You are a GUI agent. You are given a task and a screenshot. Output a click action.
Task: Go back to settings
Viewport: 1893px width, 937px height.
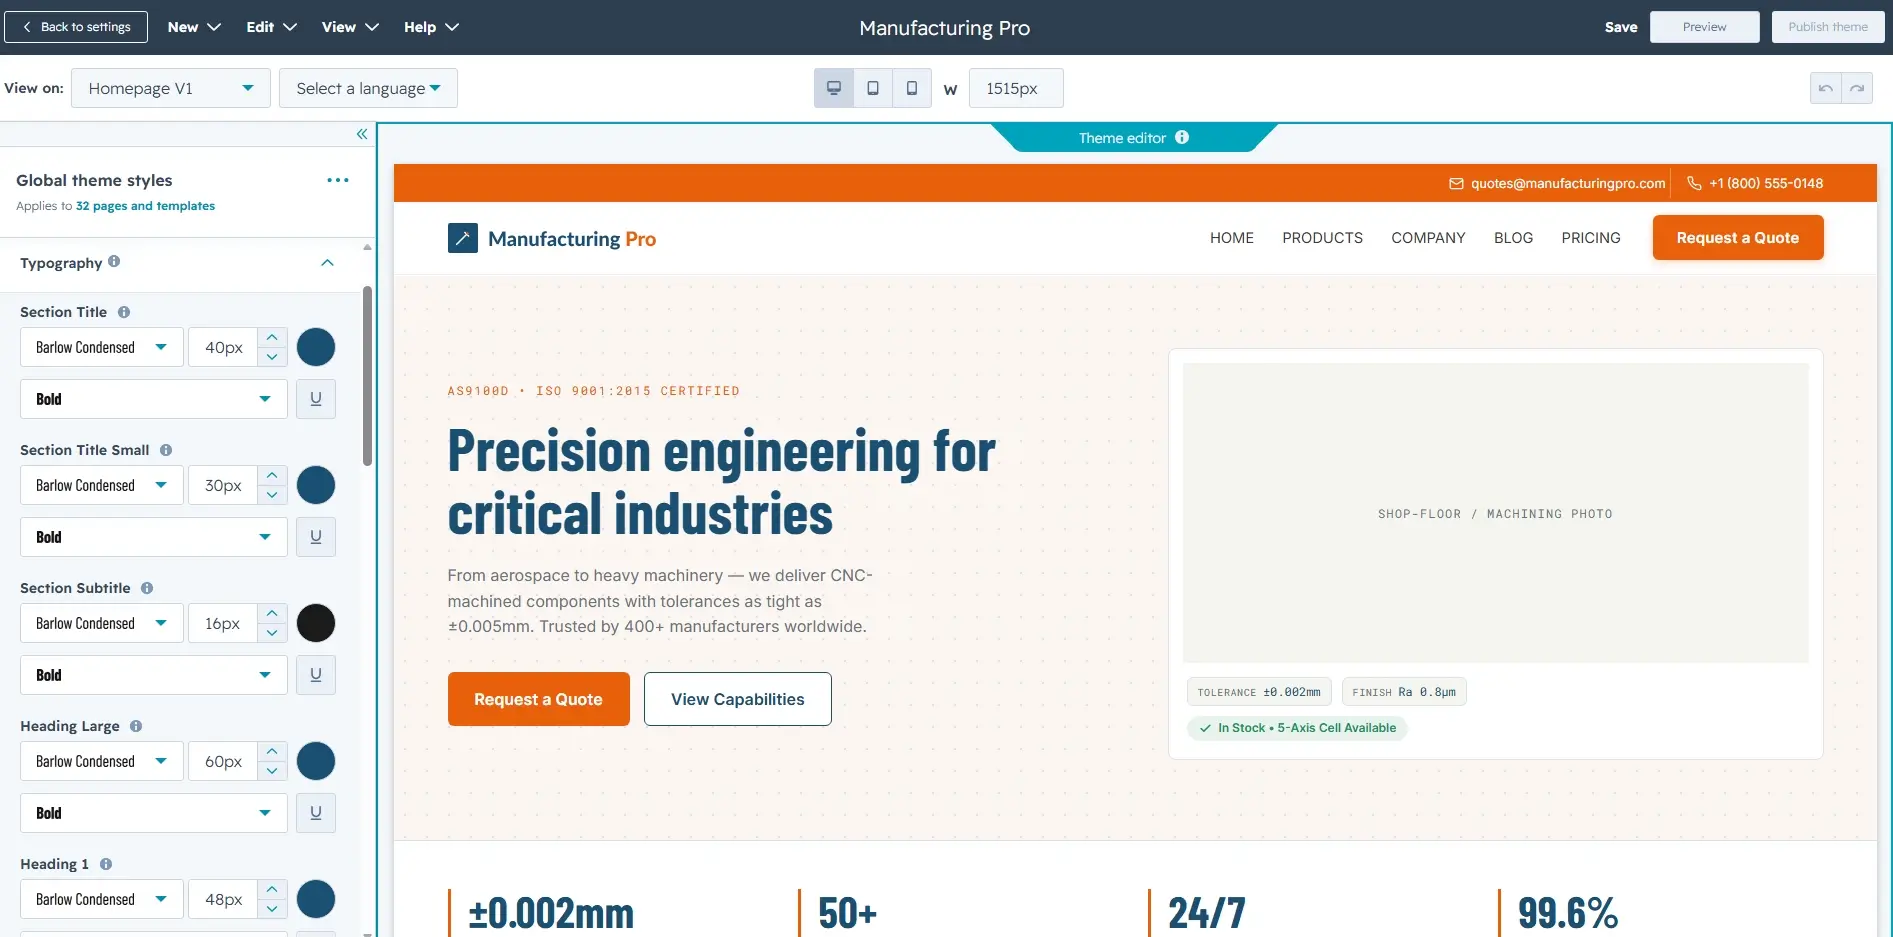click(x=76, y=27)
